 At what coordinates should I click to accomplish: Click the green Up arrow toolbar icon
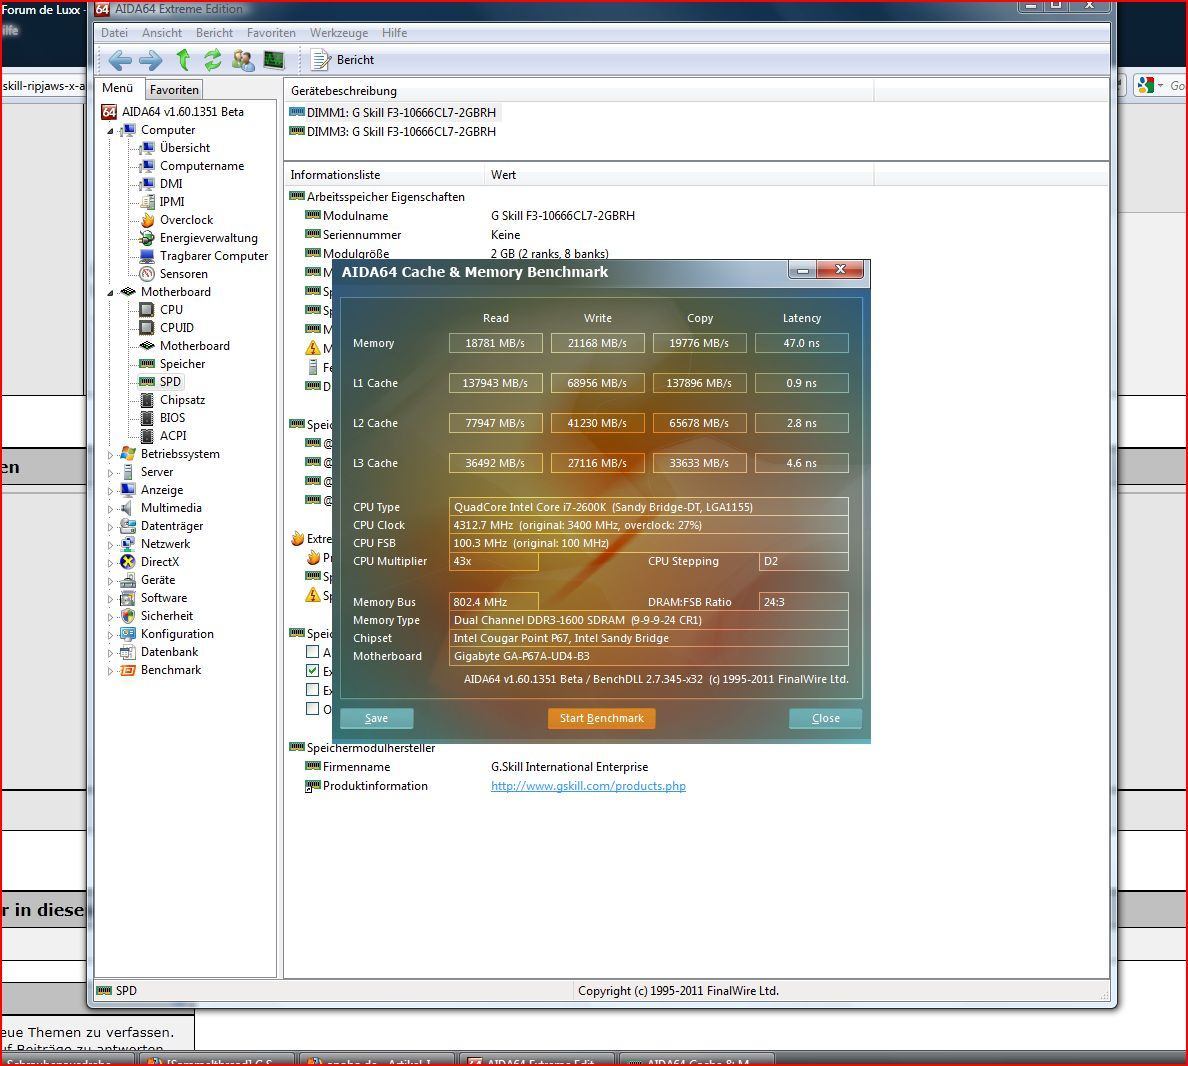pos(183,60)
